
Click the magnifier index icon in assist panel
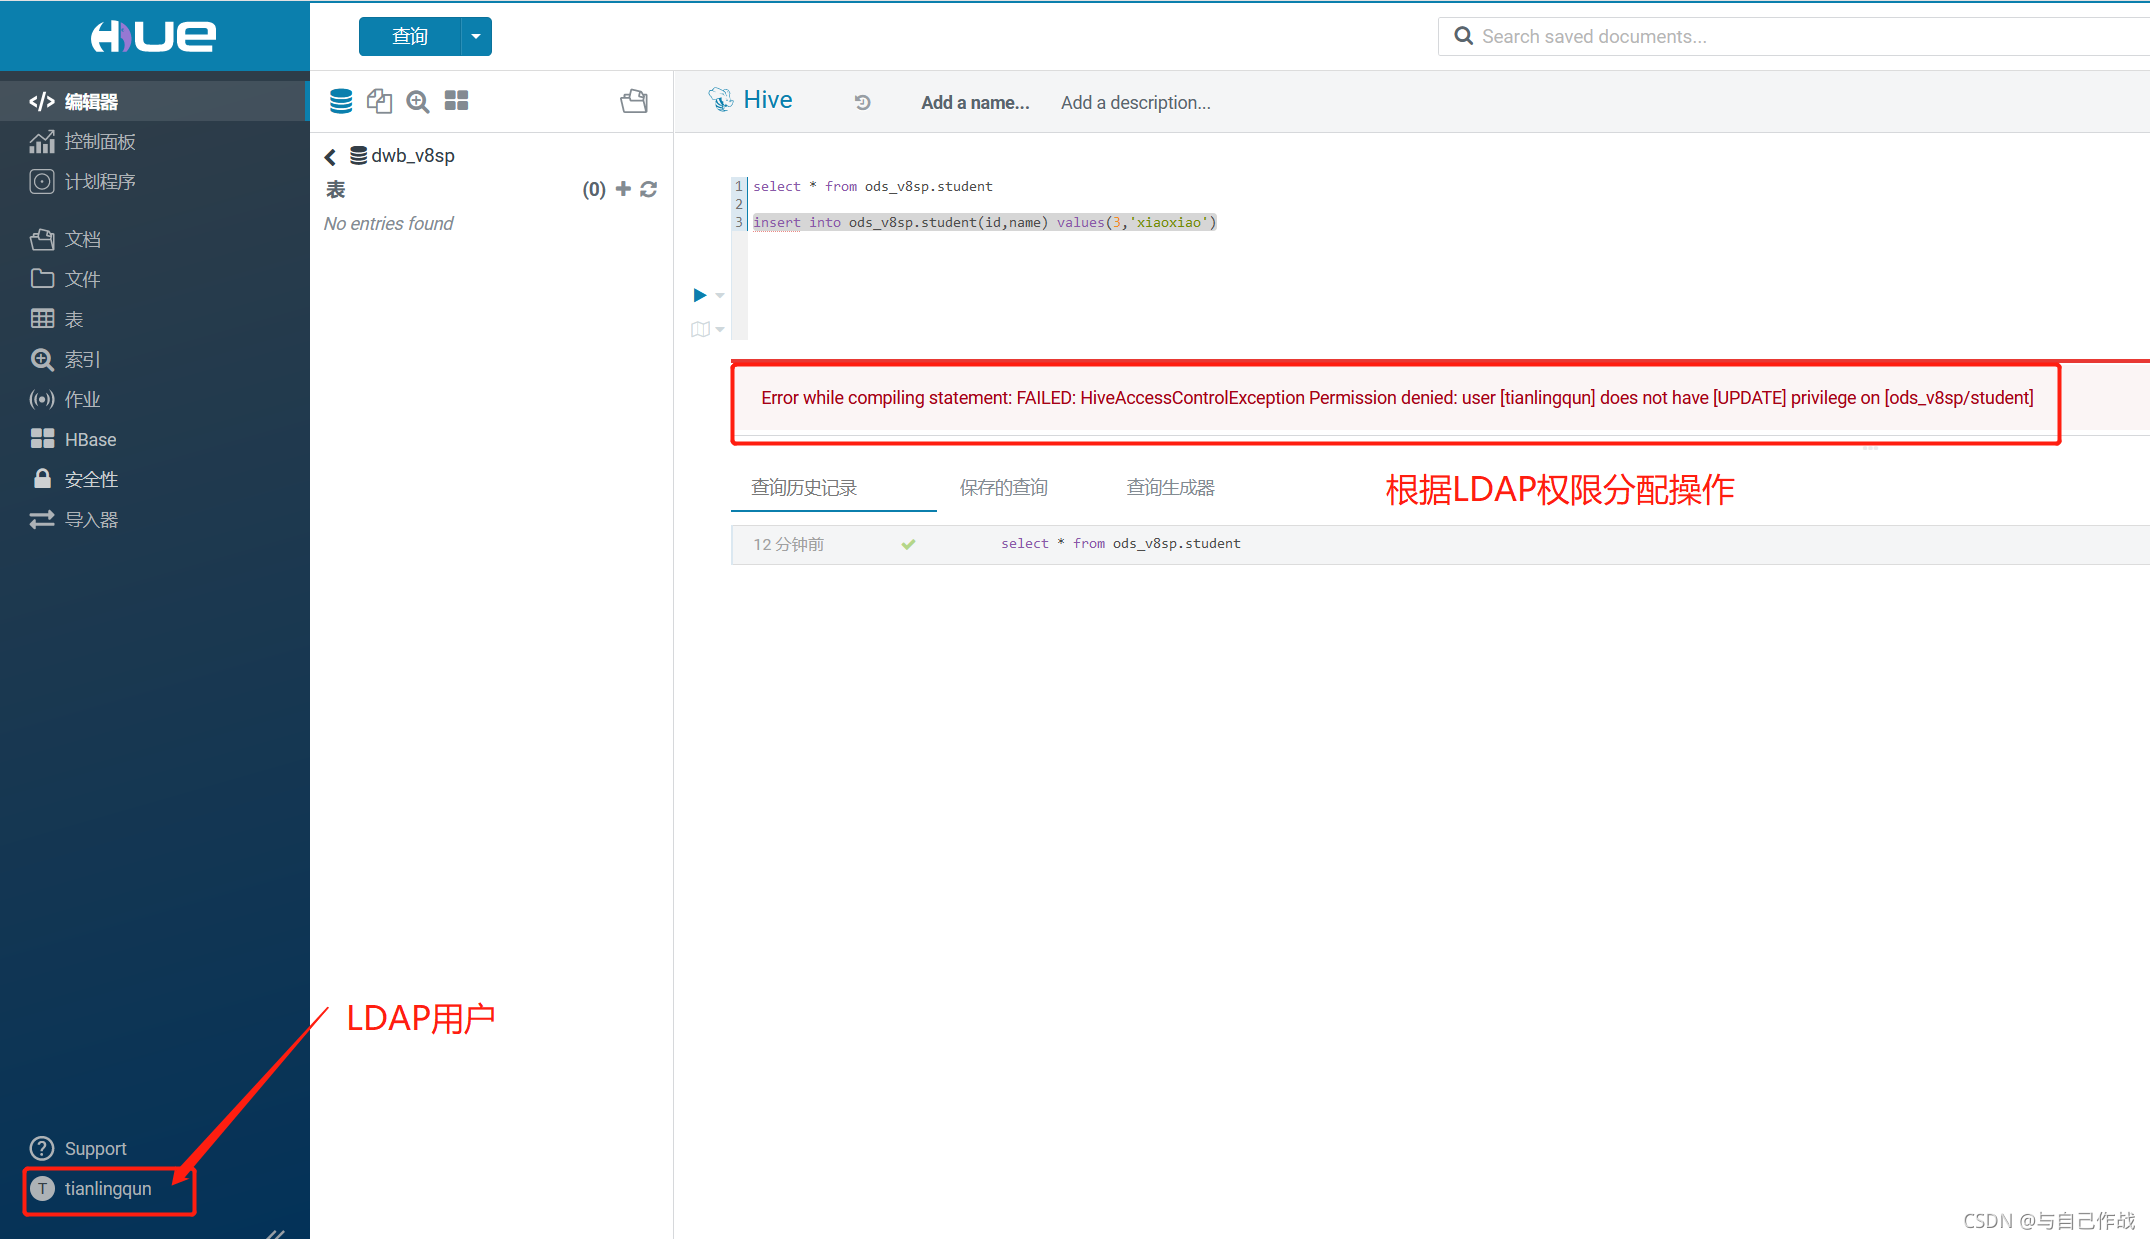(x=418, y=101)
